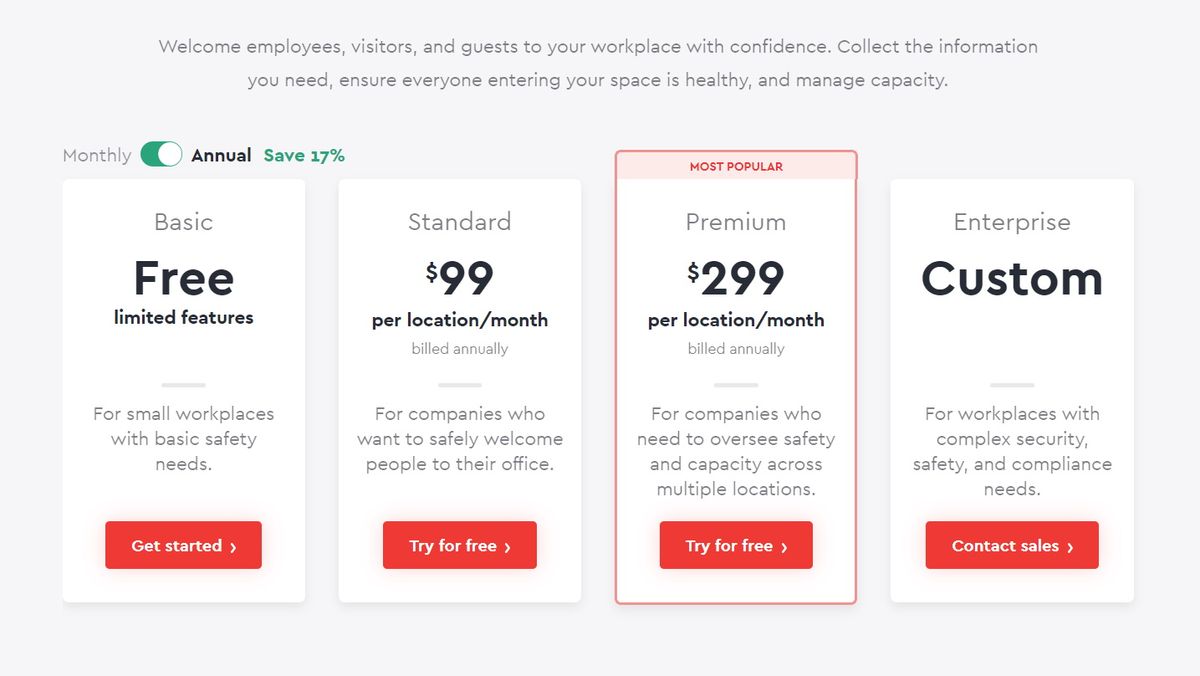This screenshot has height=676, width=1200.
Task: Click the Custom Enterprise pricing heading
Action: [x=1011, y=279]
